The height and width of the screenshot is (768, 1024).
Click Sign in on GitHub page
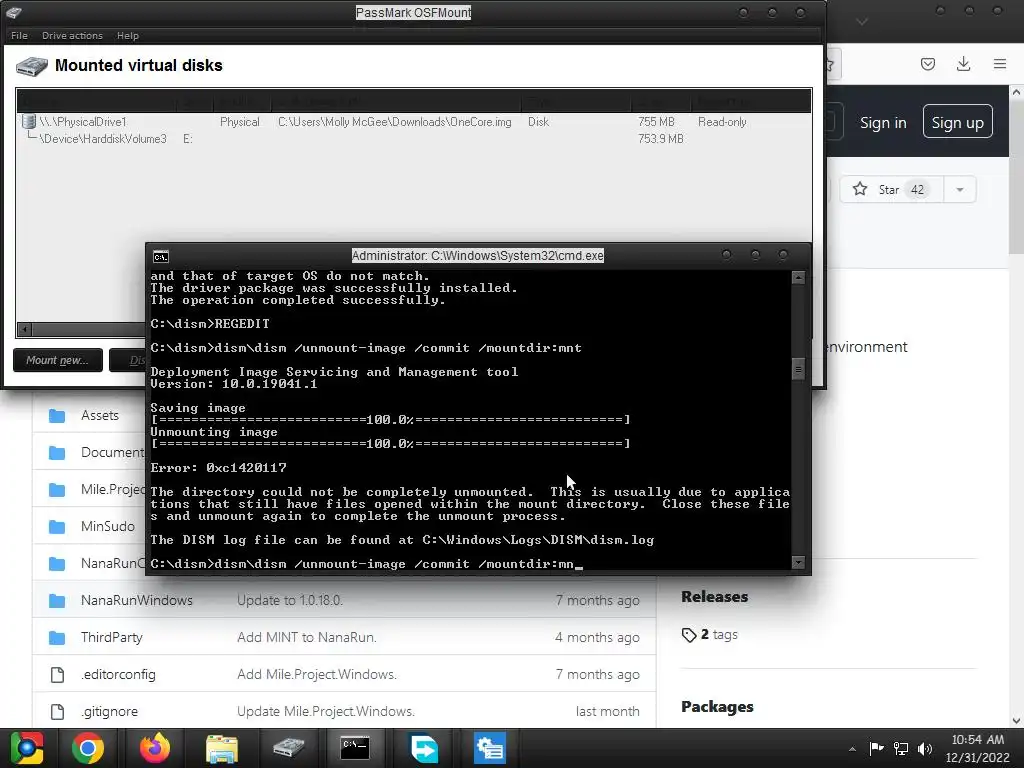click(x=883, y=123)
